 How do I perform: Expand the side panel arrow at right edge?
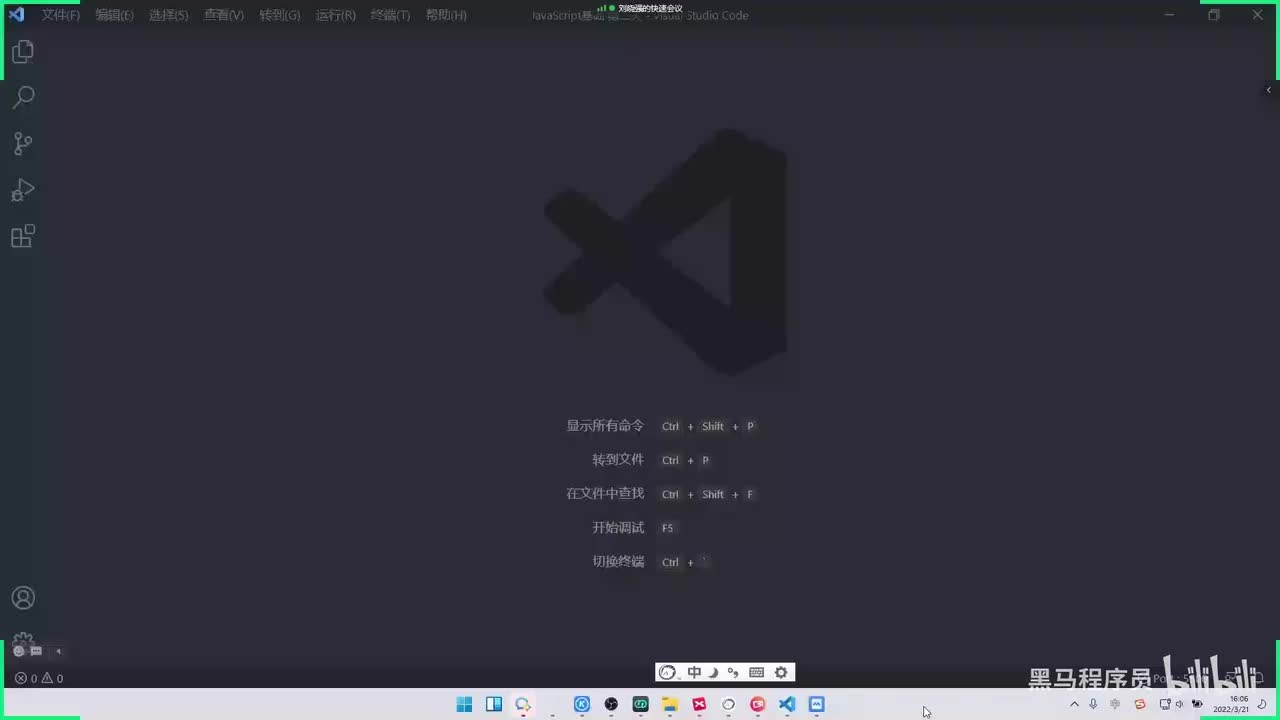coord(1269,90)
